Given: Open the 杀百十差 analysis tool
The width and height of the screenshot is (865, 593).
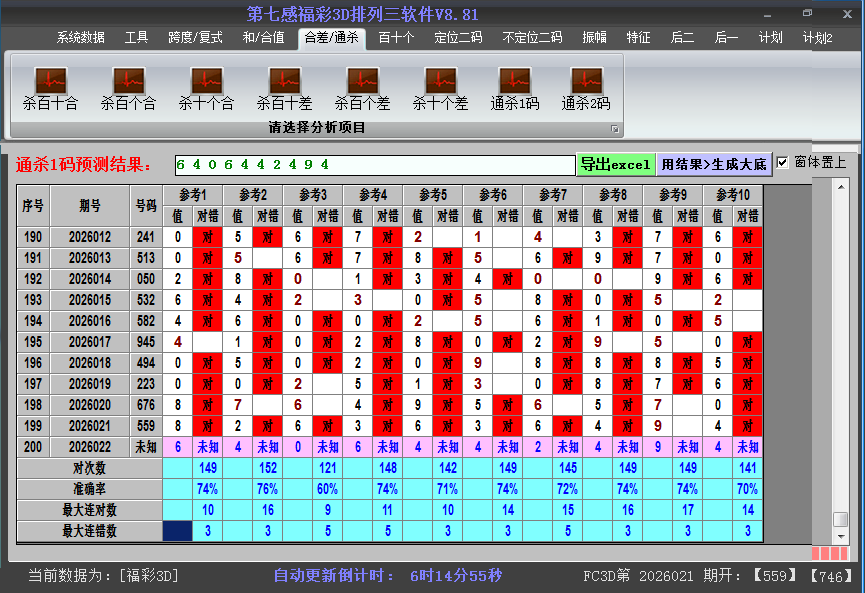Looking at the screenshot, I should [x=283, y=85].
